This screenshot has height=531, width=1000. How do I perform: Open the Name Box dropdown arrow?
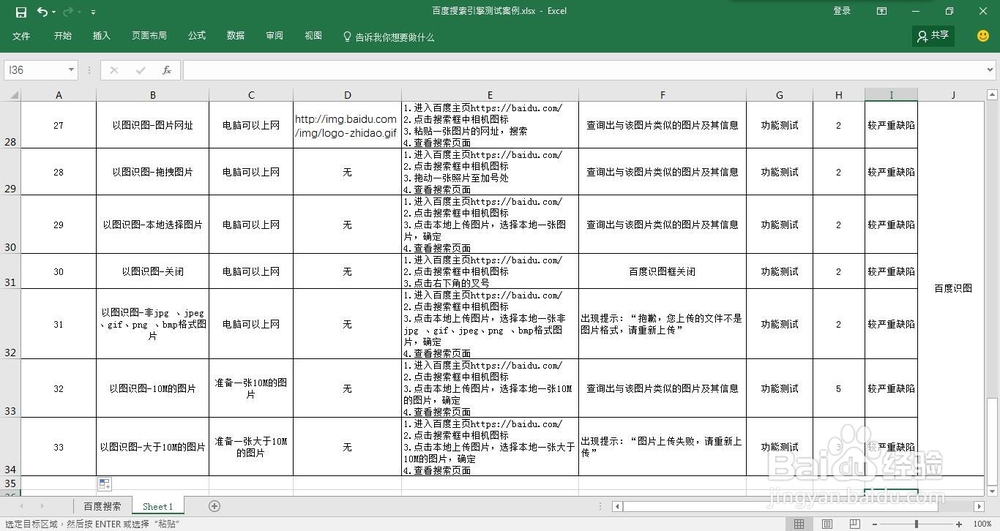tap(71, 70)
